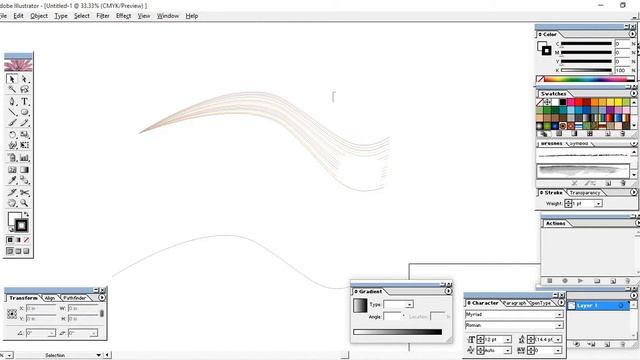The image size is (640, 360).
Task: Open the Roman font style dropdown
Action: pos(559,325)
